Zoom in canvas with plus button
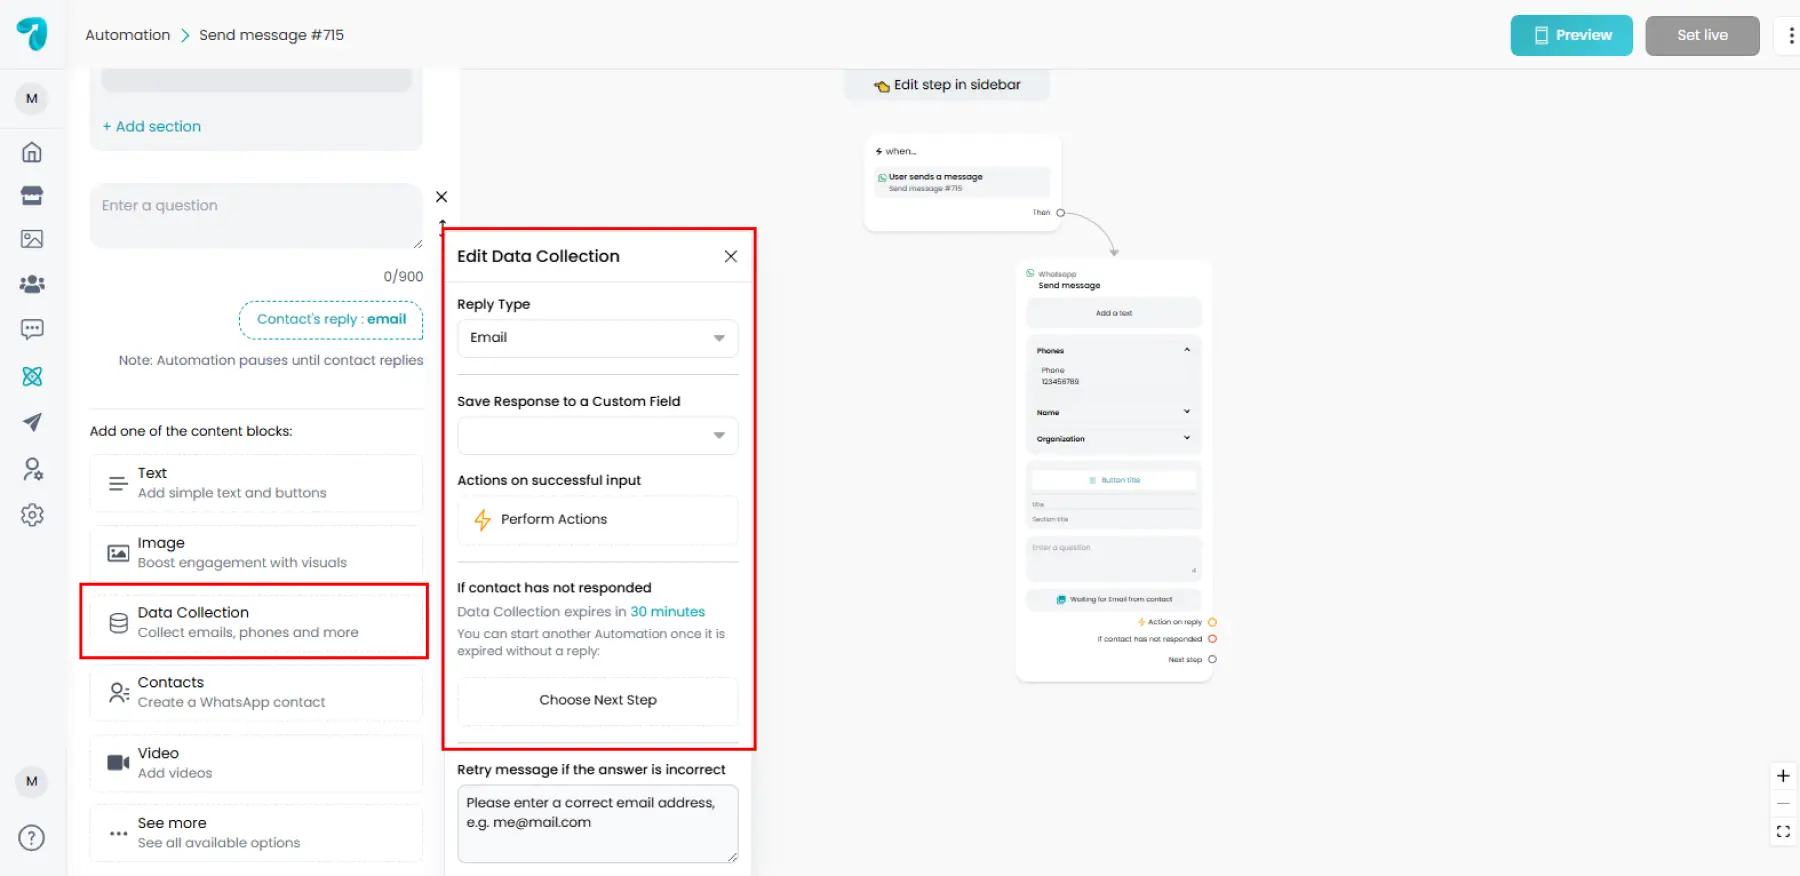The height and width of the screenshot is (876, 1800). point(1782,776)
